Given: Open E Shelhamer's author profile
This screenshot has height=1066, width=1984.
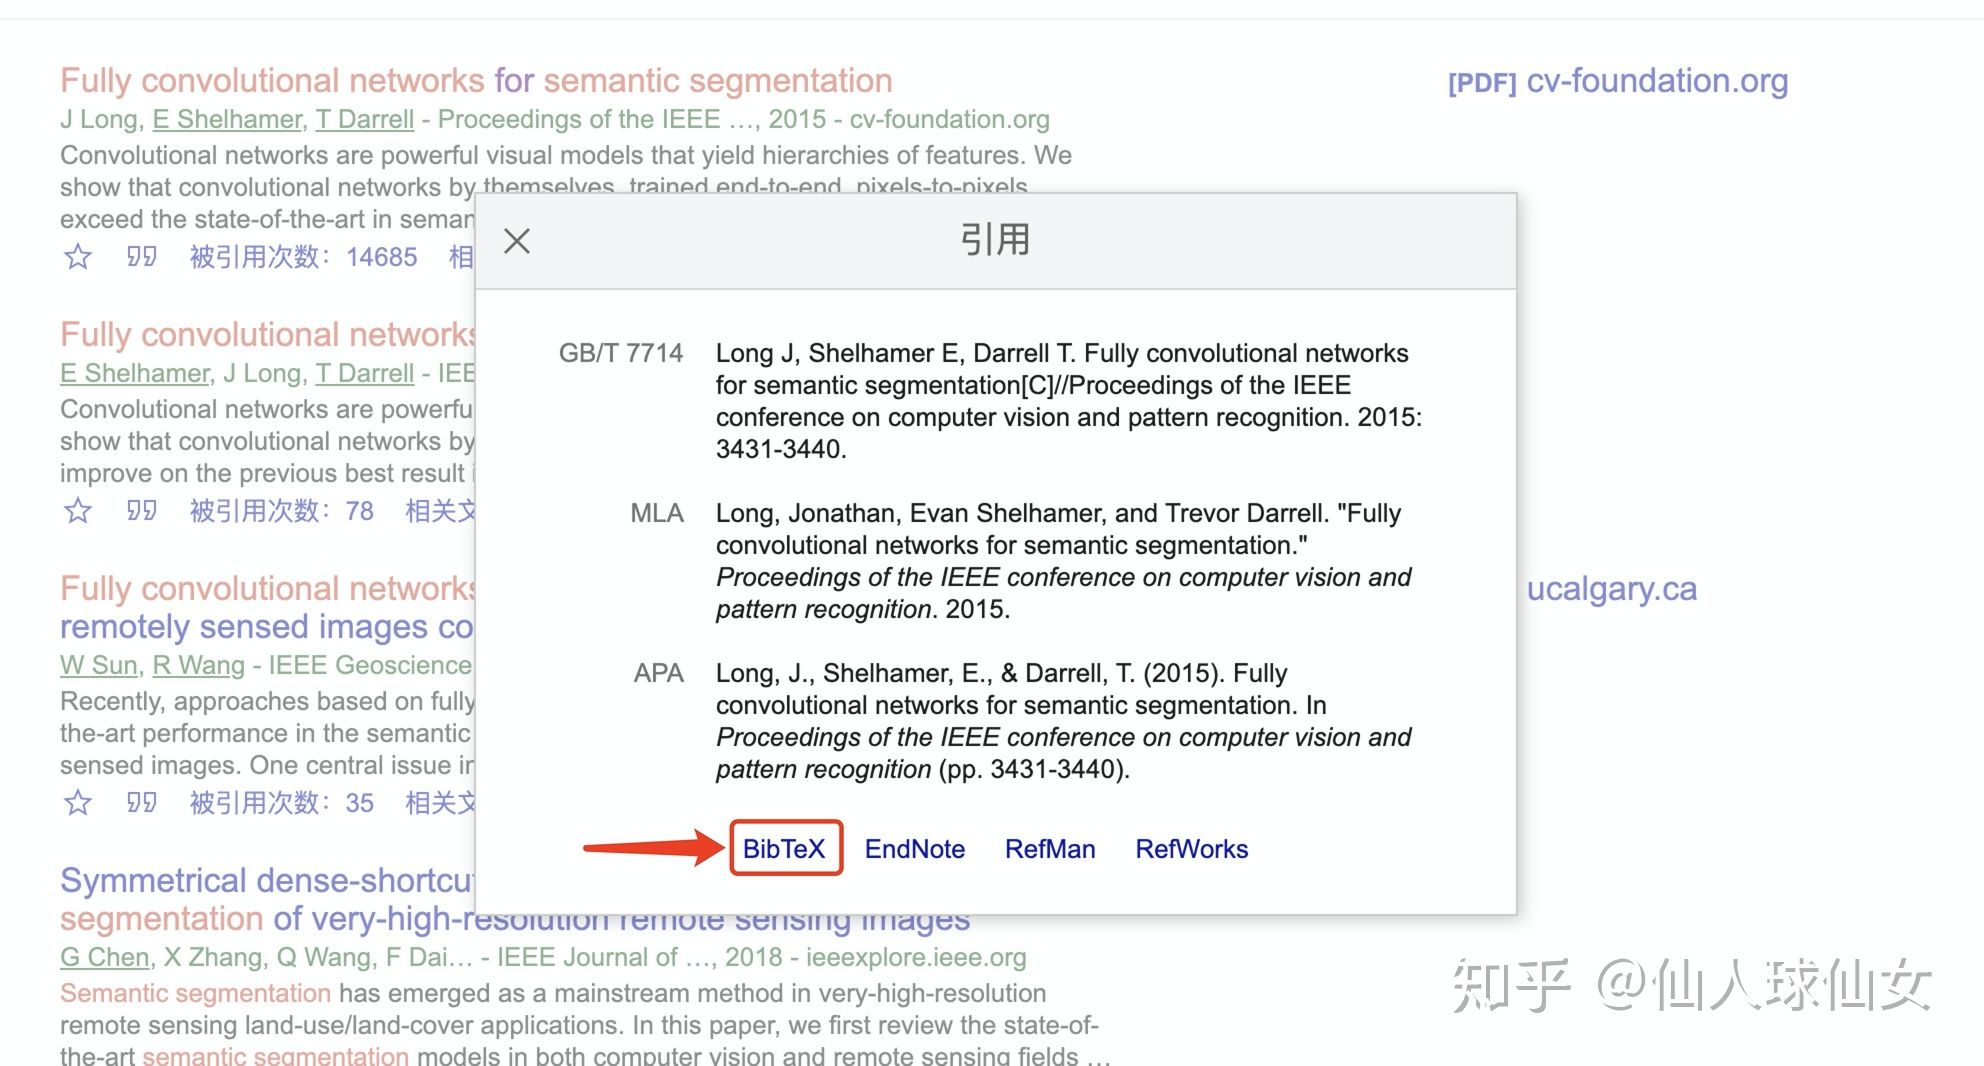Looking at the screenshot, I should pyautogui.click(x=226, y=119).
